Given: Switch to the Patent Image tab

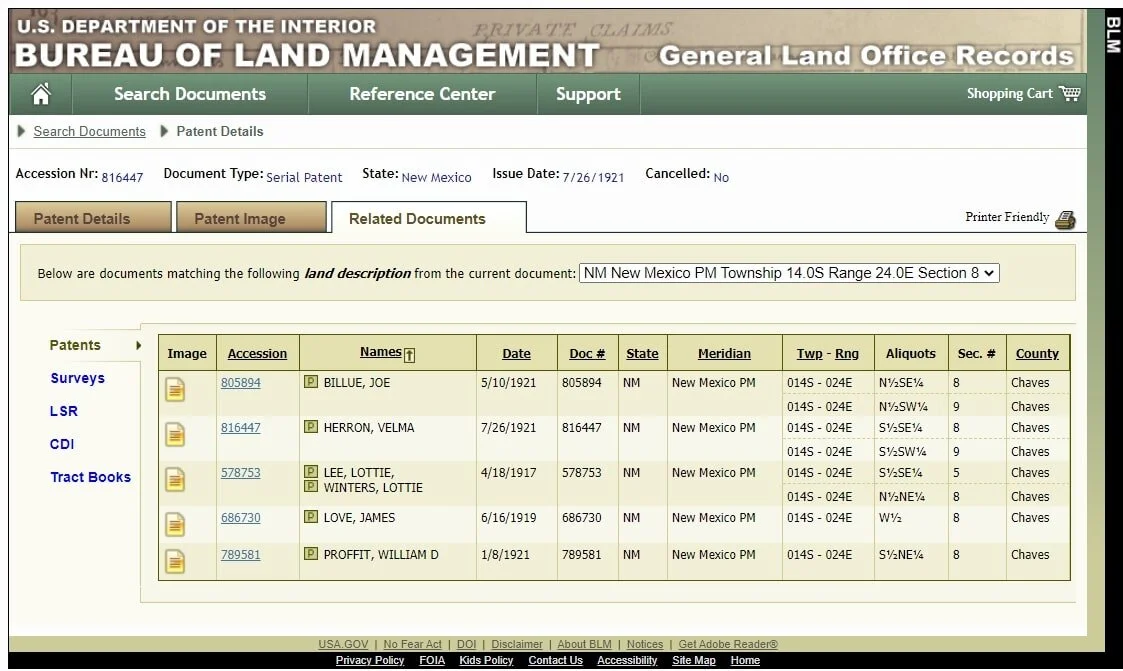Looking at the screenshot, I should pos(251,217).
